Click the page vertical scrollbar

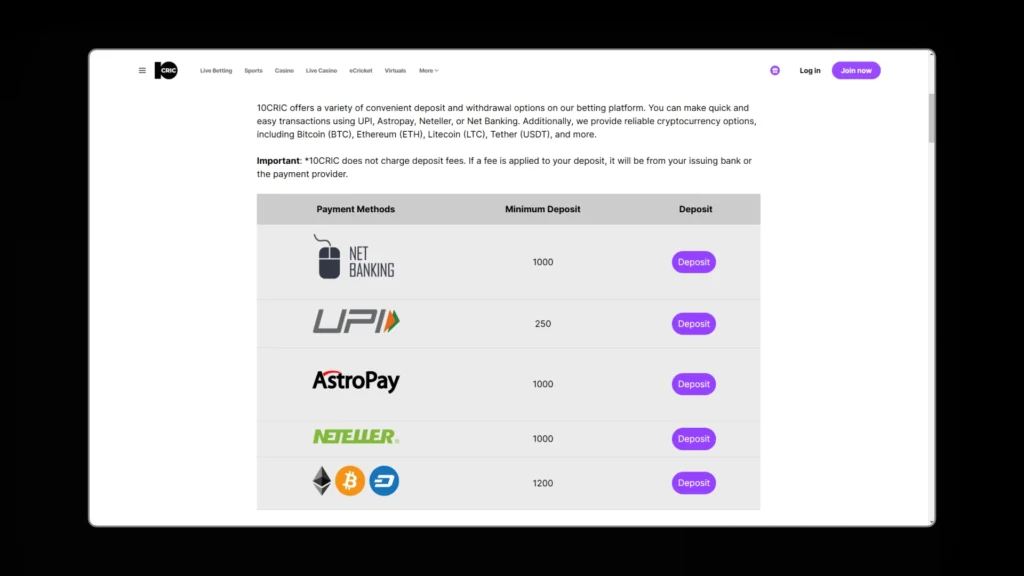(932, 118)
